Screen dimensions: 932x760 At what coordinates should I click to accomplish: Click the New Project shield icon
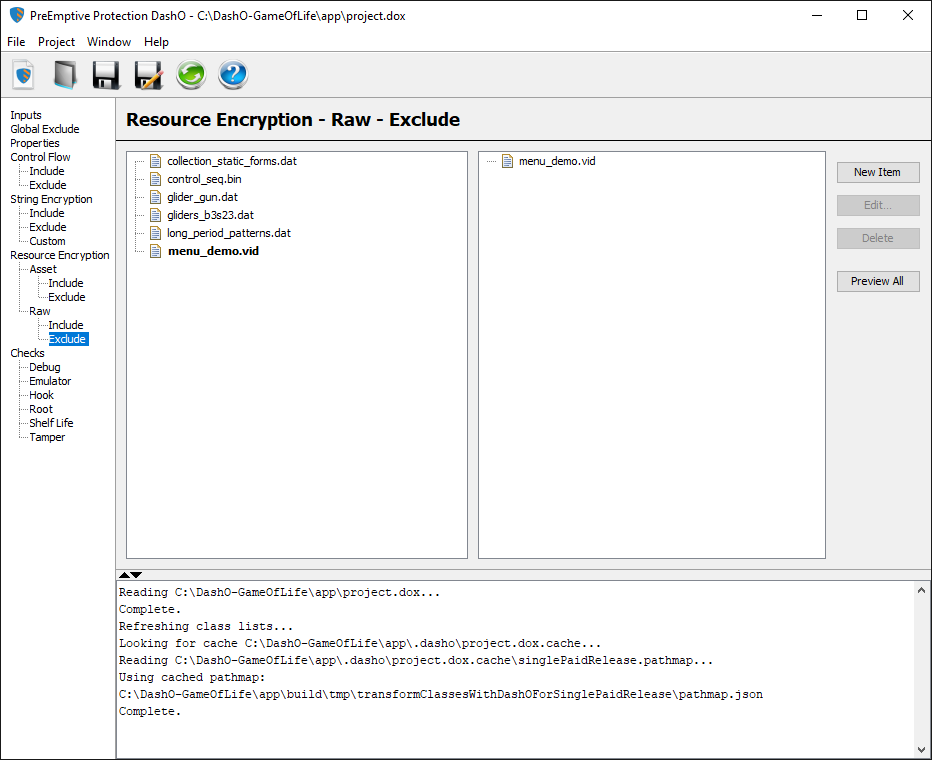(x=23, y=75)
